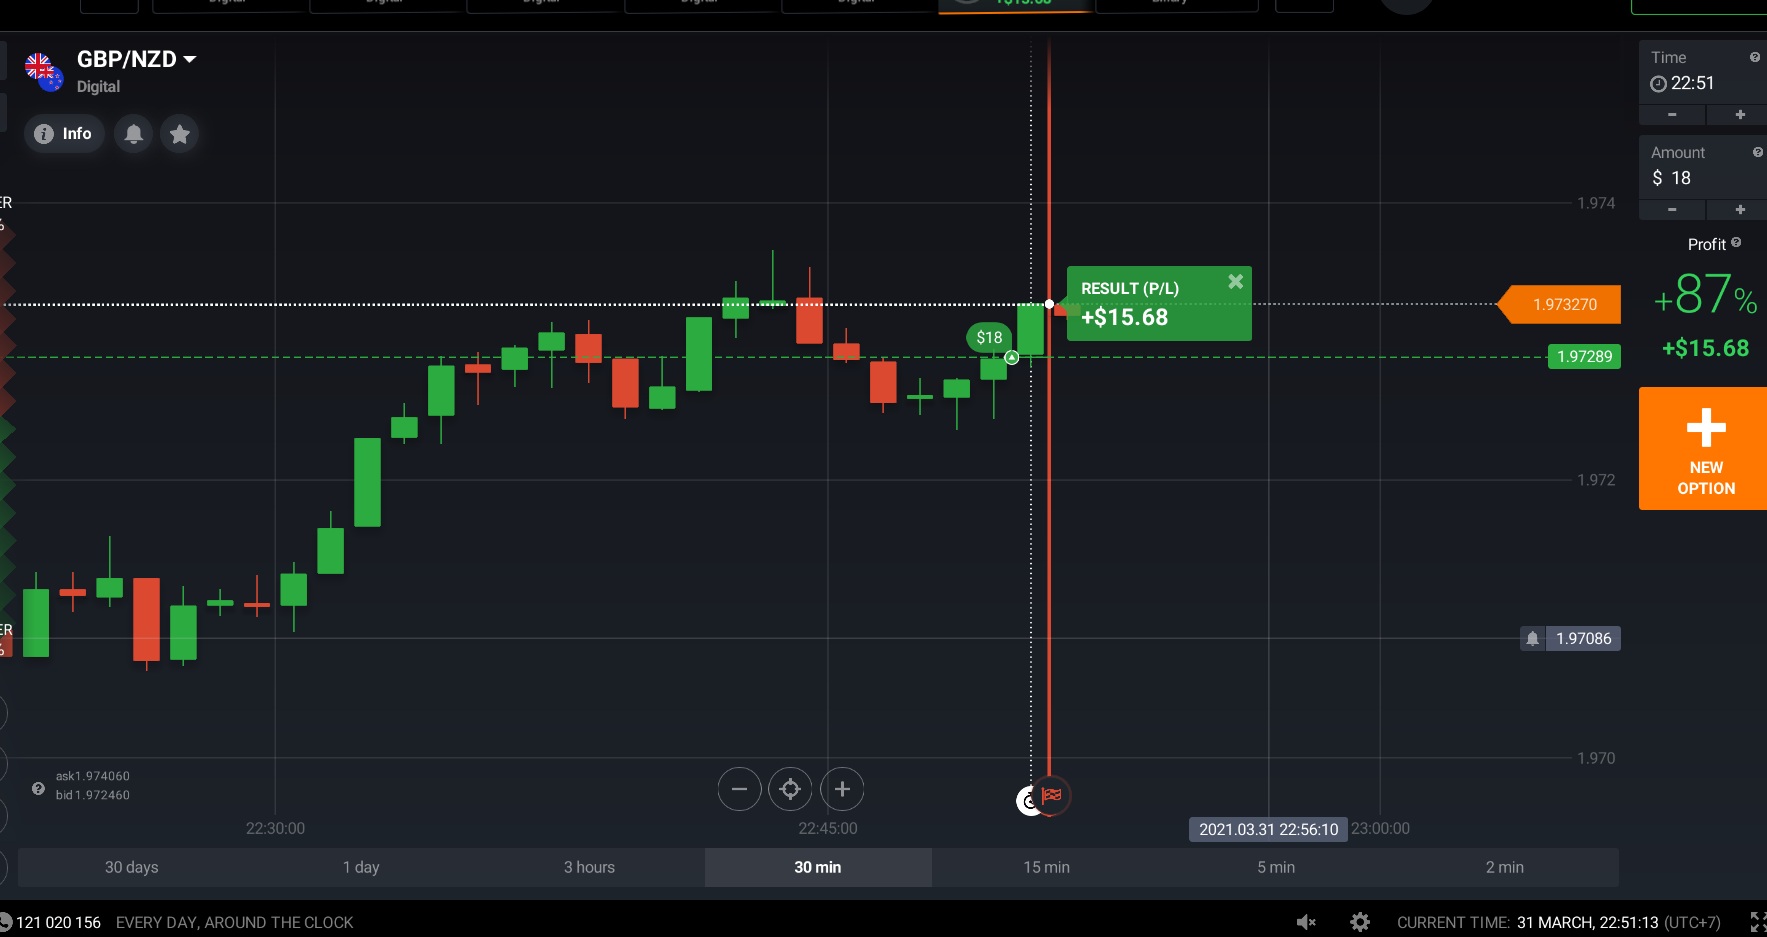1767x937 pixels.
Task: Toggle fullscreen mode icon
Action: (1758, 922)
